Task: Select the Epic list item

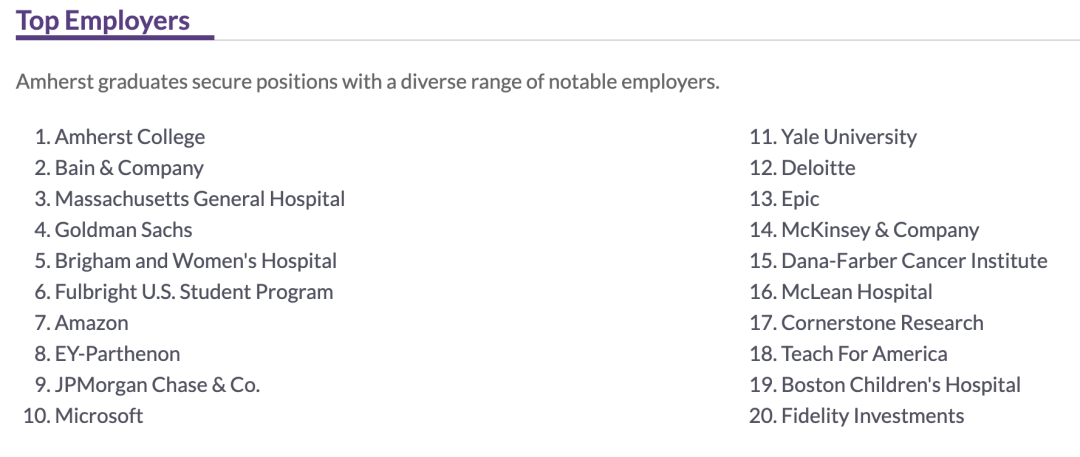Action: (800, 199)
